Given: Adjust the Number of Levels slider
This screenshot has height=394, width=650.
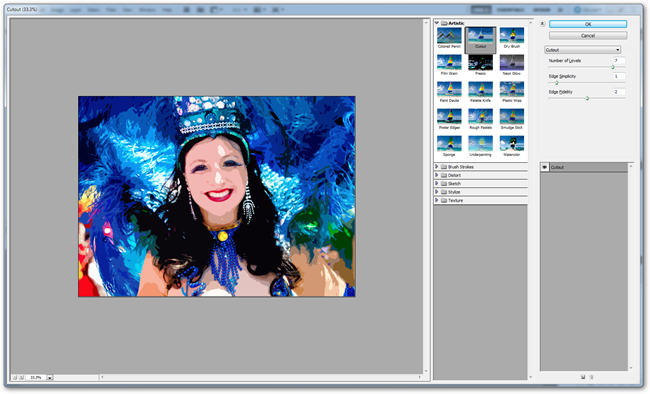Looking at the screenshot, I should click(612, 67).
